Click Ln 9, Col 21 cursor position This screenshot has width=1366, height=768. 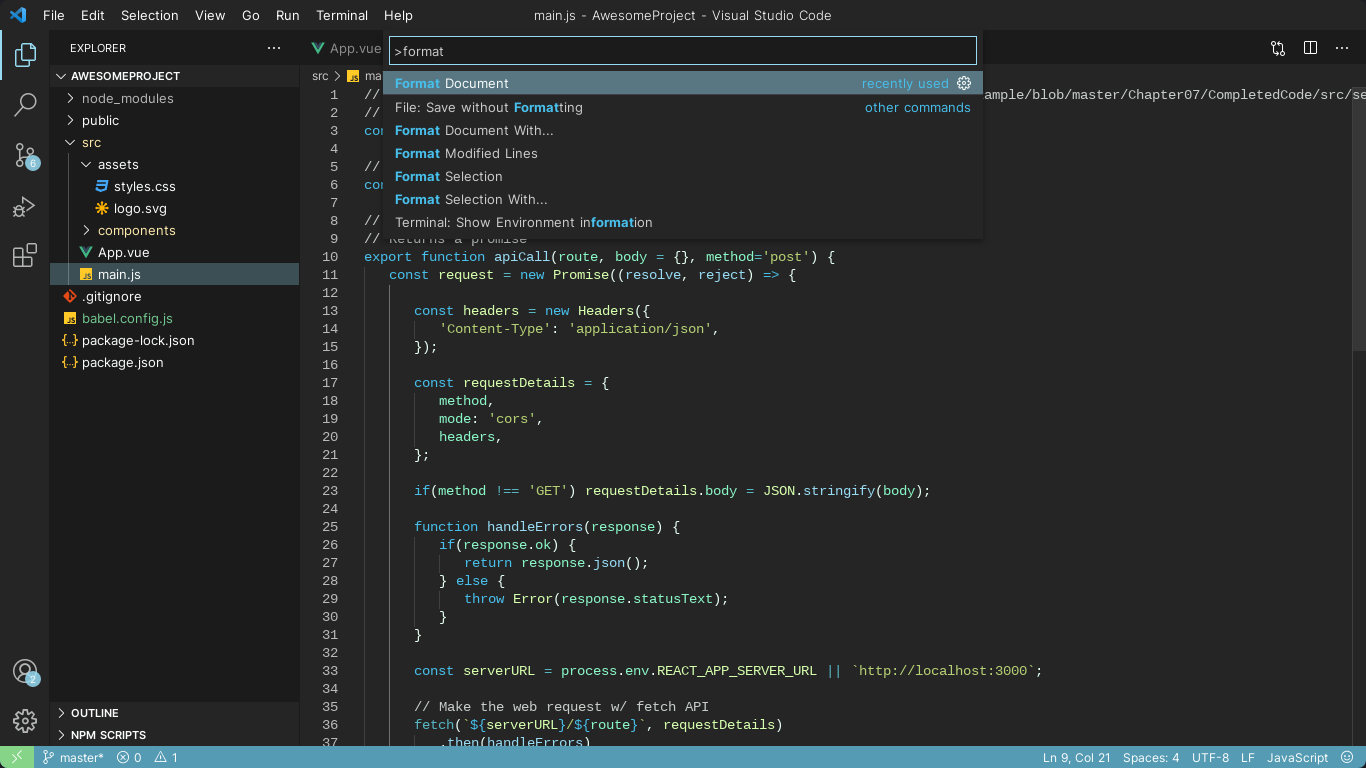coord(1076,757)
